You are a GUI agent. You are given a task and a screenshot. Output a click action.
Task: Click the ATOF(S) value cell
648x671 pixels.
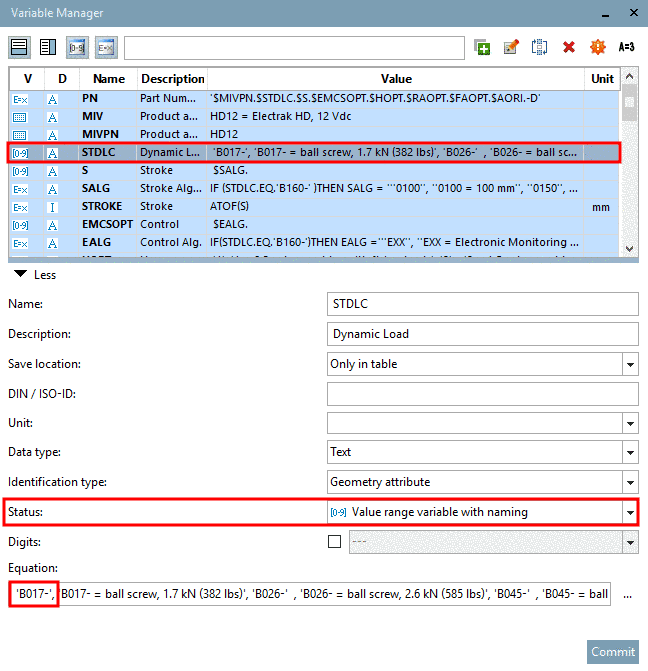coord(229,207)
